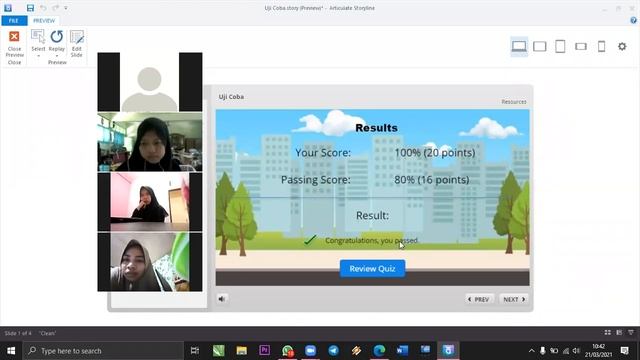Screen dimensions: 640x360
Task: Close the preview with Close Preview button
Action: (14, 44)
